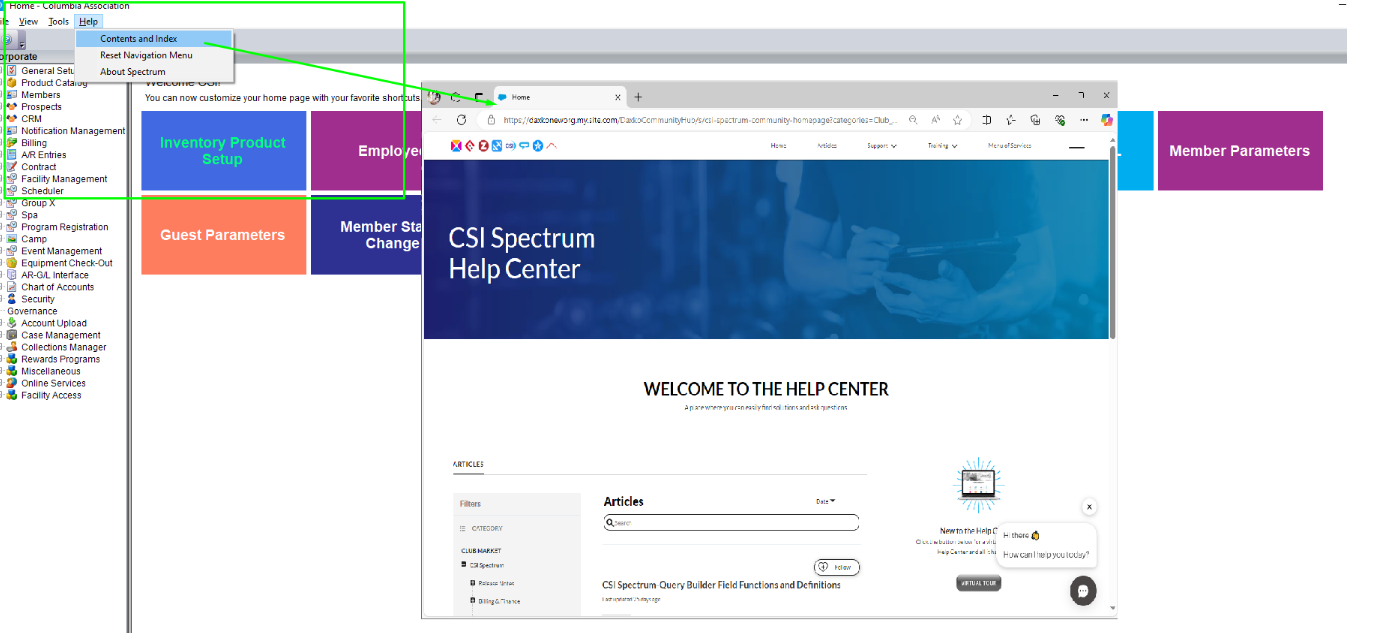Open the Scheduler module icon
Viewport: 1396px width, 633px height.
pyautogui.click(x=12, y=191)
